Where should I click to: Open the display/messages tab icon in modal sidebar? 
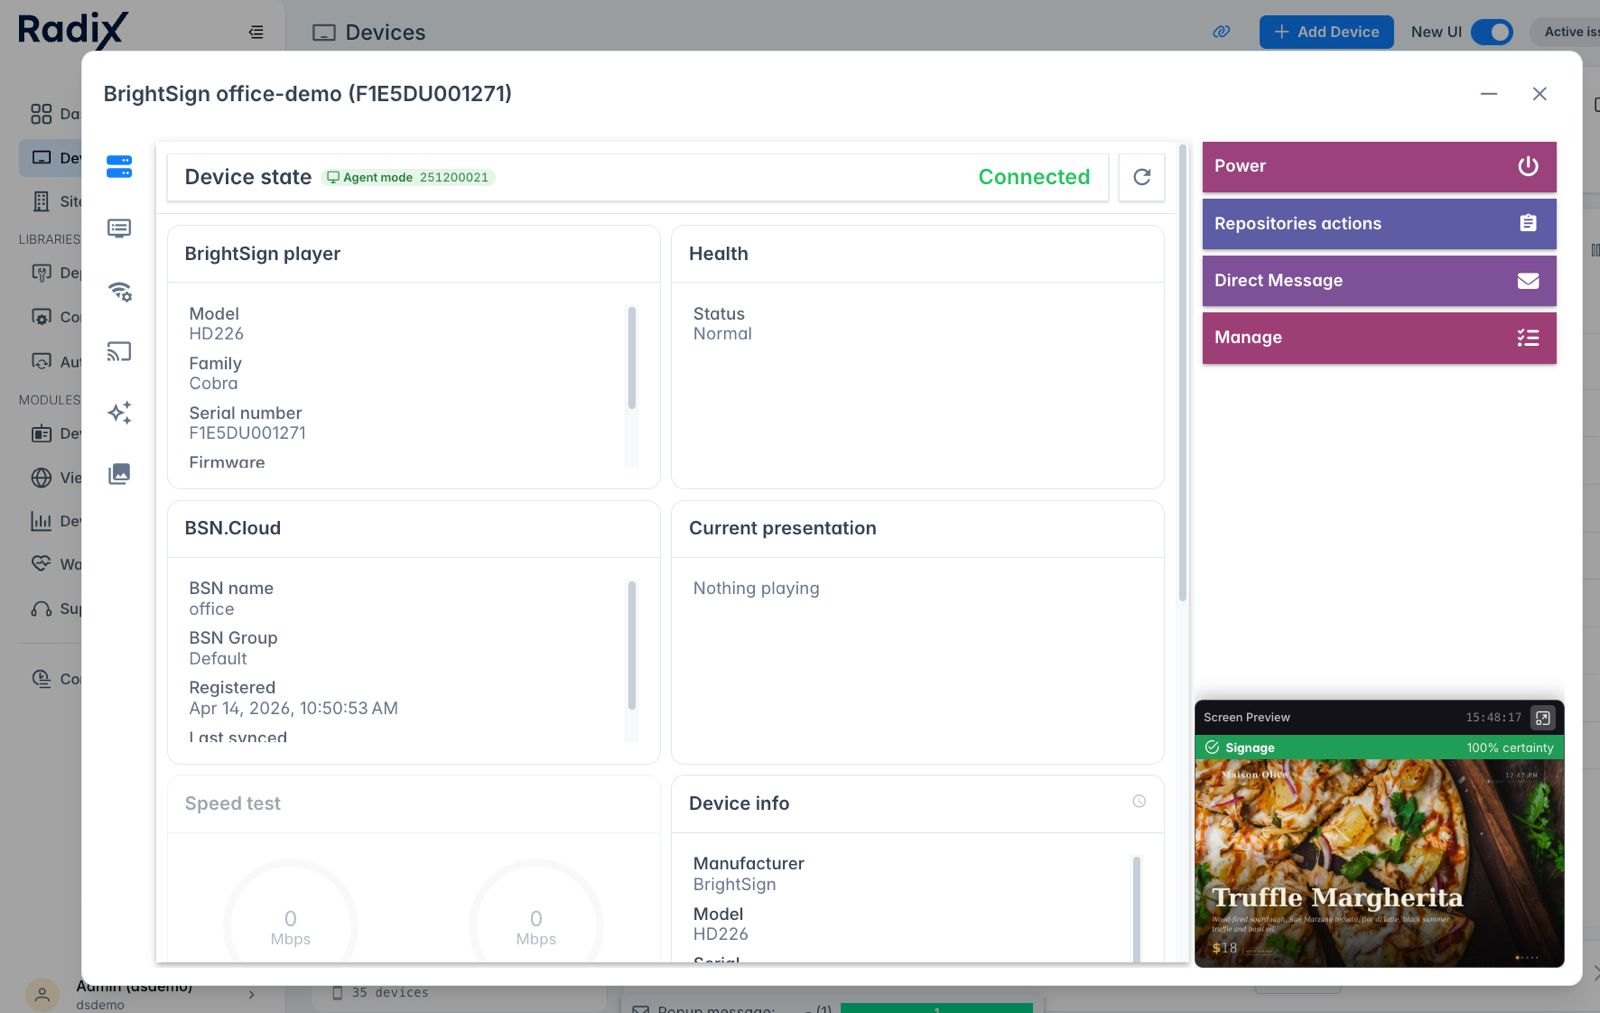pos(119,229)
